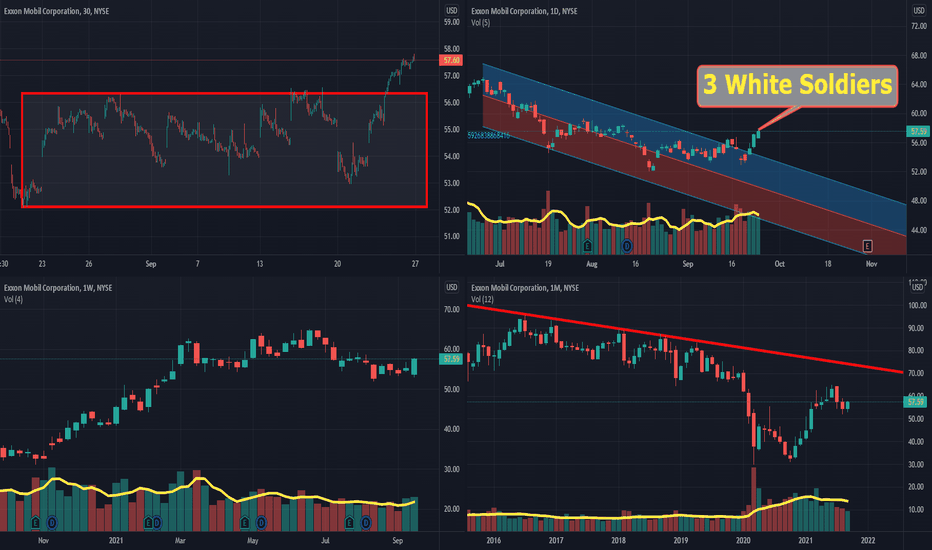Click the earnings E marker near Nov on weekly chart

pyautogui.click(x=35, y=523)
